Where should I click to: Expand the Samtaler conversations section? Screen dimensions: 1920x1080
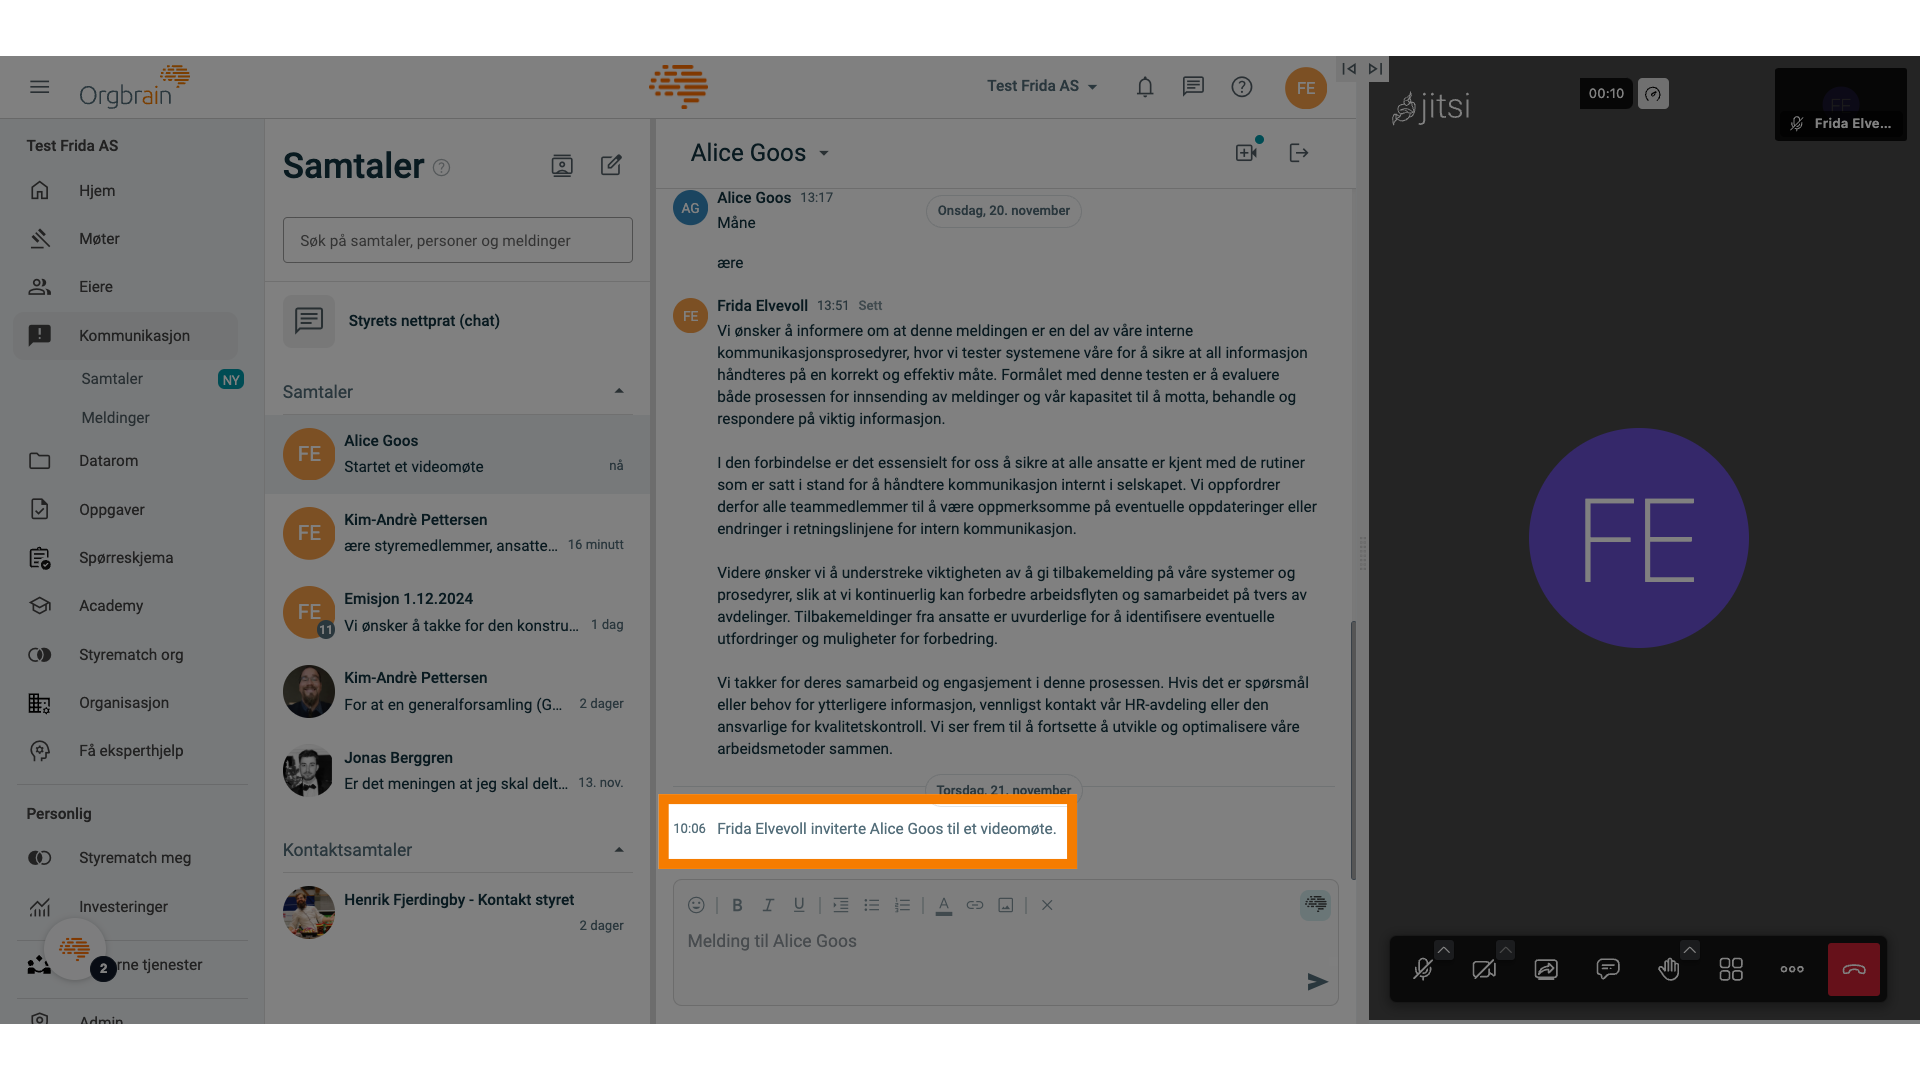616,392
